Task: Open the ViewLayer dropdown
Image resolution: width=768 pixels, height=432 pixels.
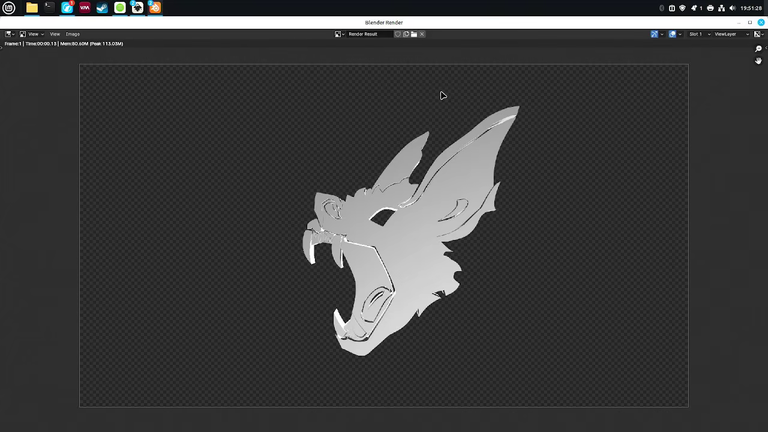Action: [731, 34]
